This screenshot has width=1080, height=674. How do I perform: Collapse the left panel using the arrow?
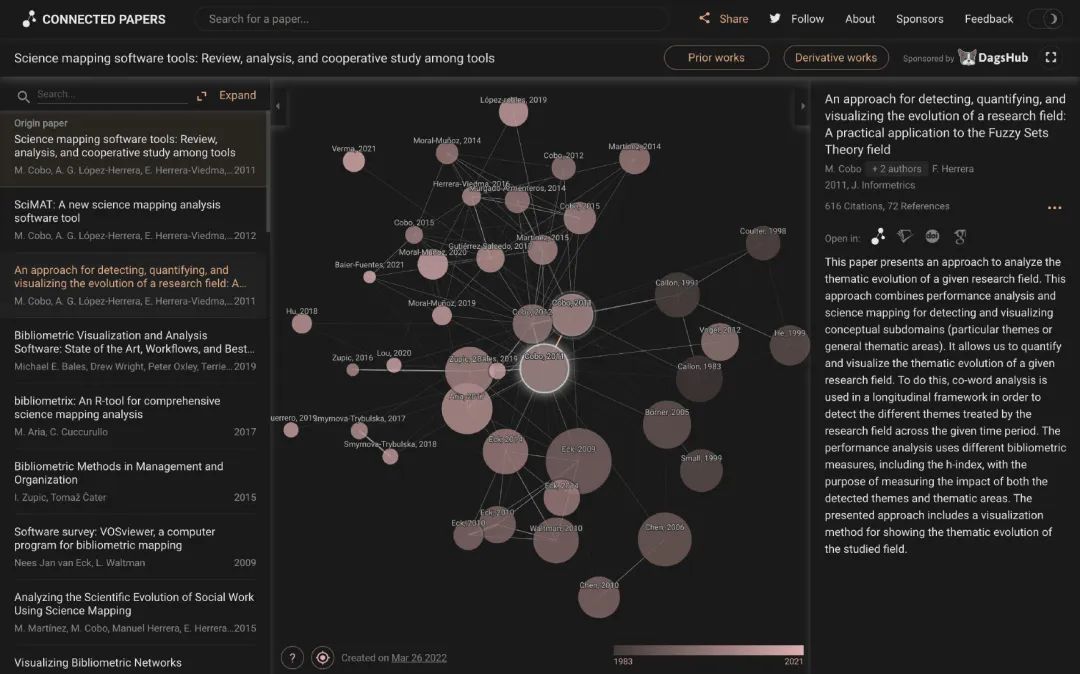[x=278, y=106]
